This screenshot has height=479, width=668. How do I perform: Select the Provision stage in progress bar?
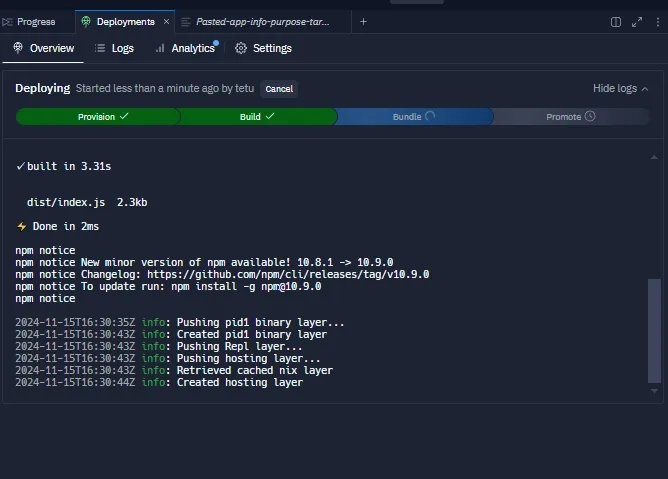pos(98,116)
